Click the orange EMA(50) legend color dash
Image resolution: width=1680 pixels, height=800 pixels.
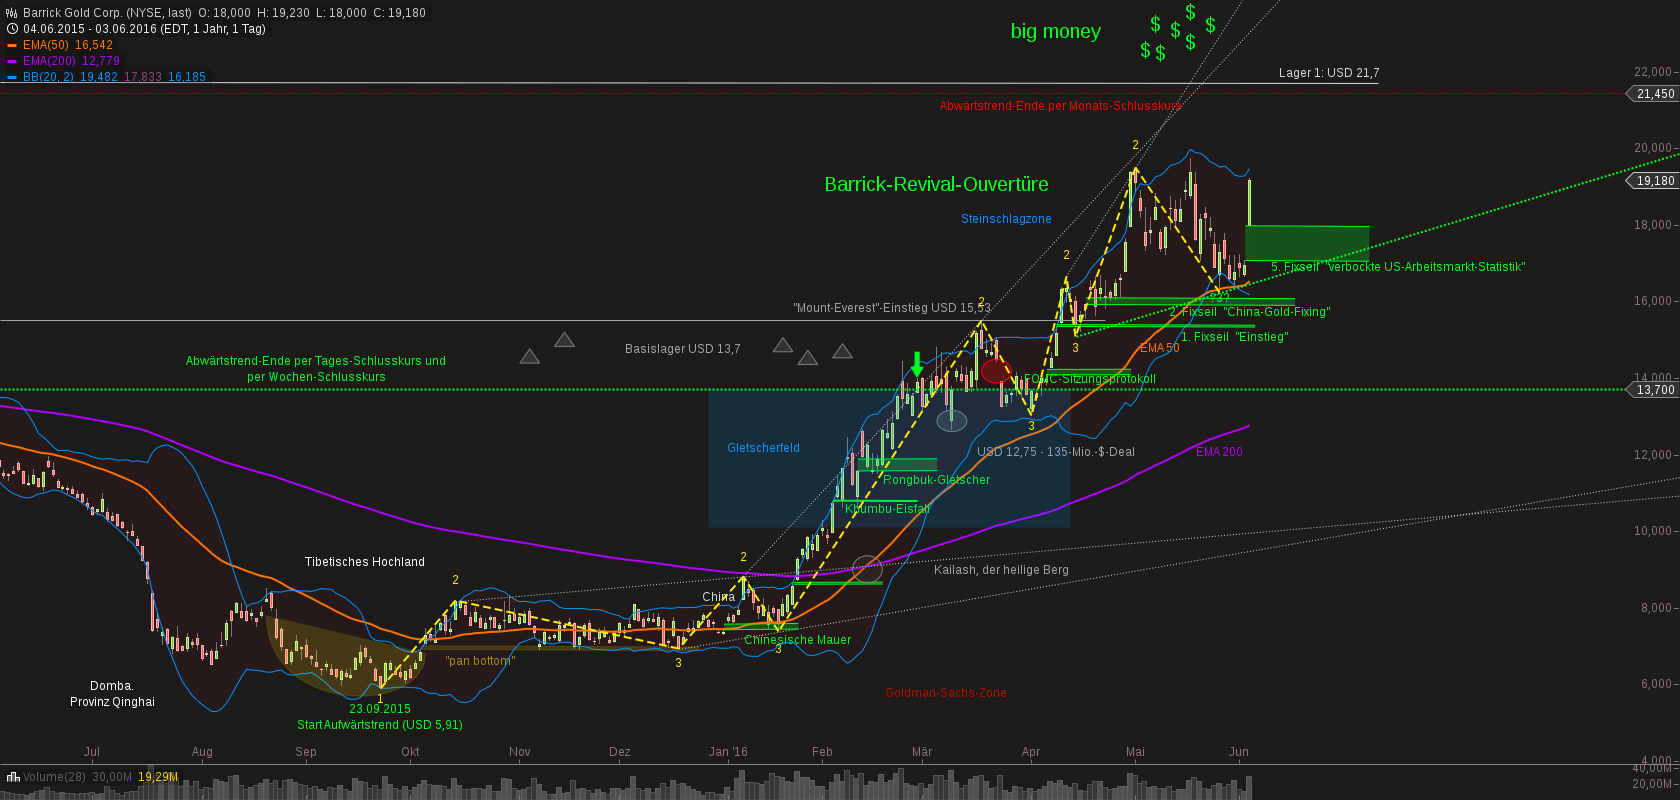12,45
